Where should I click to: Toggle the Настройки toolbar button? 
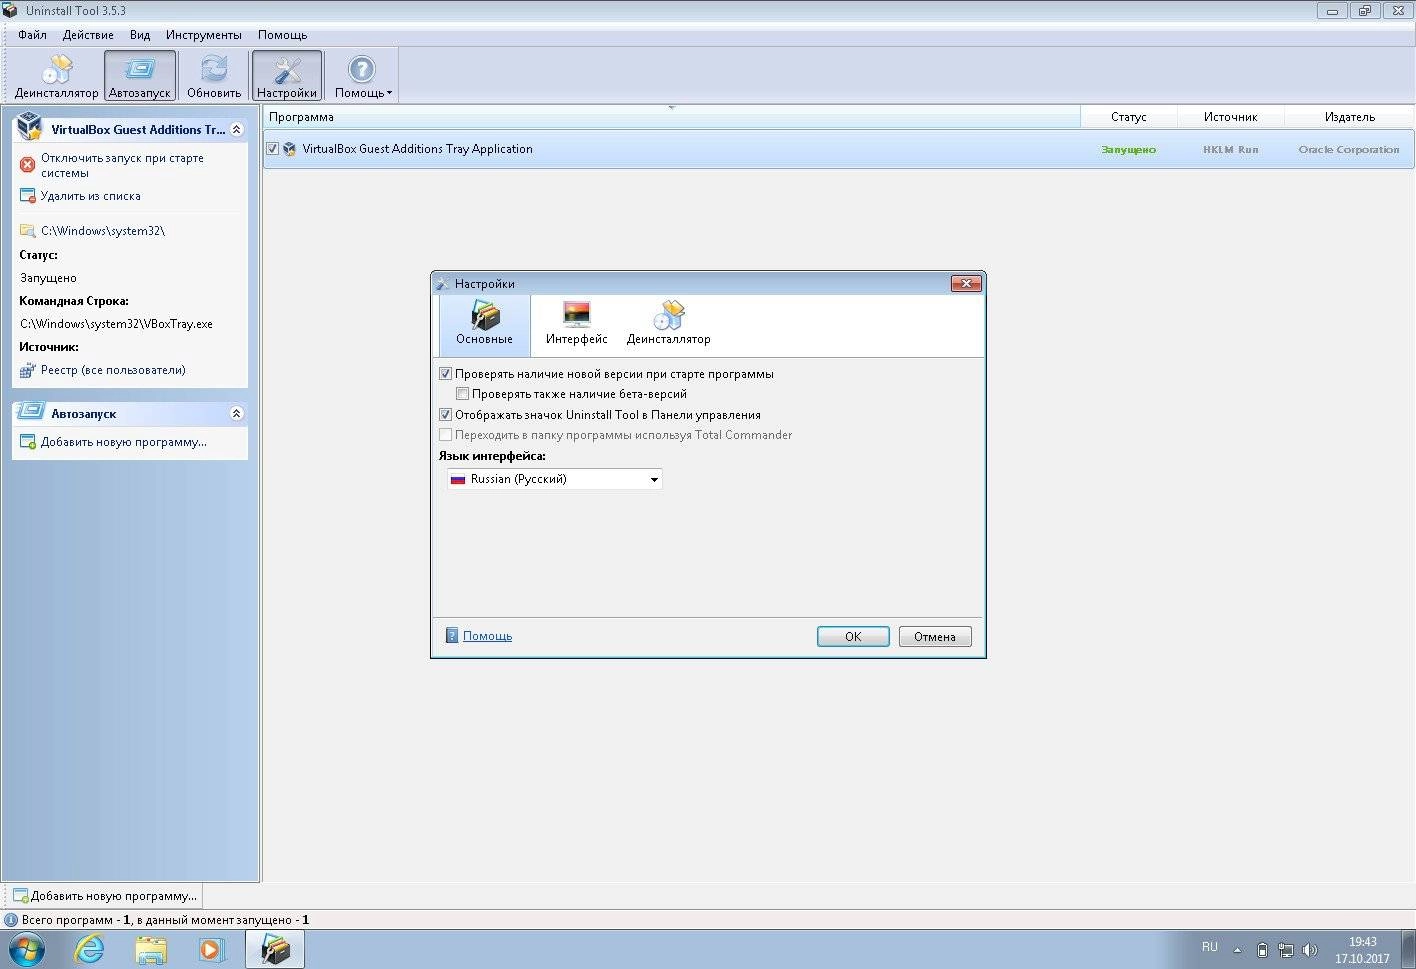pos(287,76)
